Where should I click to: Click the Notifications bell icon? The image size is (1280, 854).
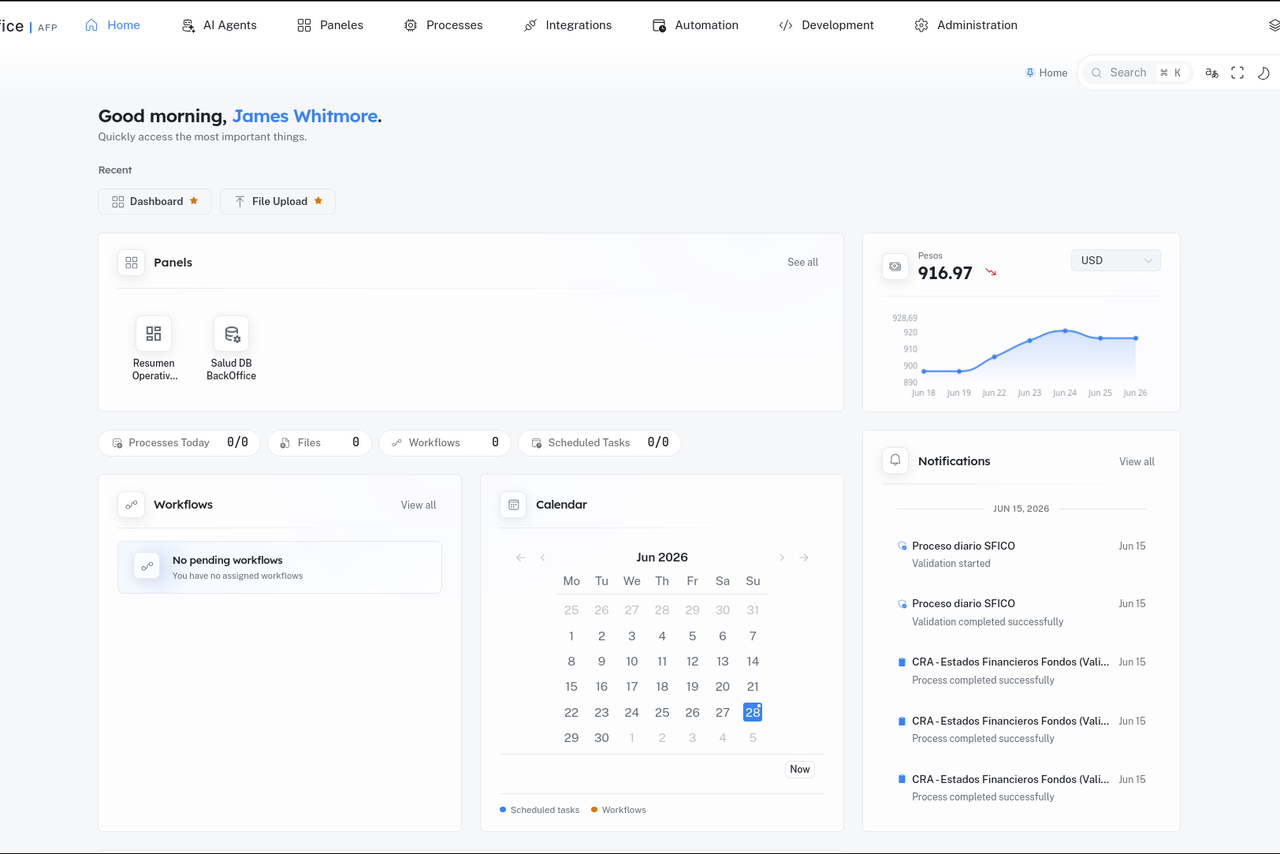[895, 461]
